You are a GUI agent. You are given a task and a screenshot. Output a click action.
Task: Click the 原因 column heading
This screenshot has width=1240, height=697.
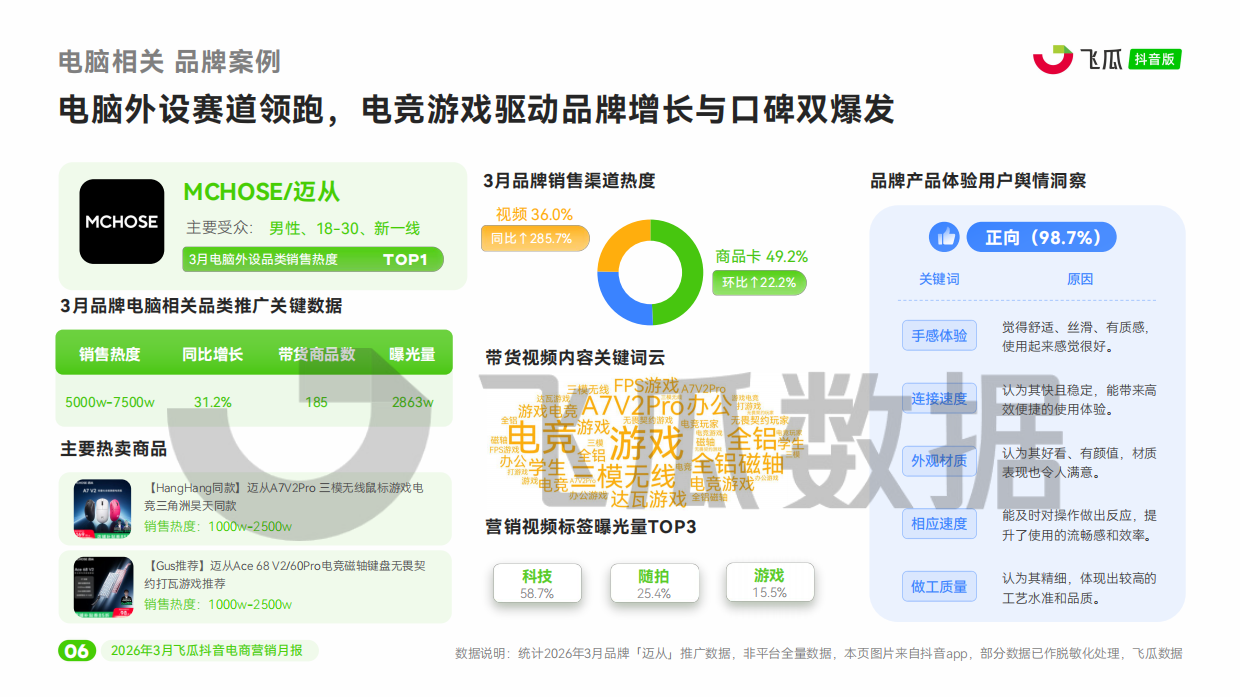[1080, 279]
